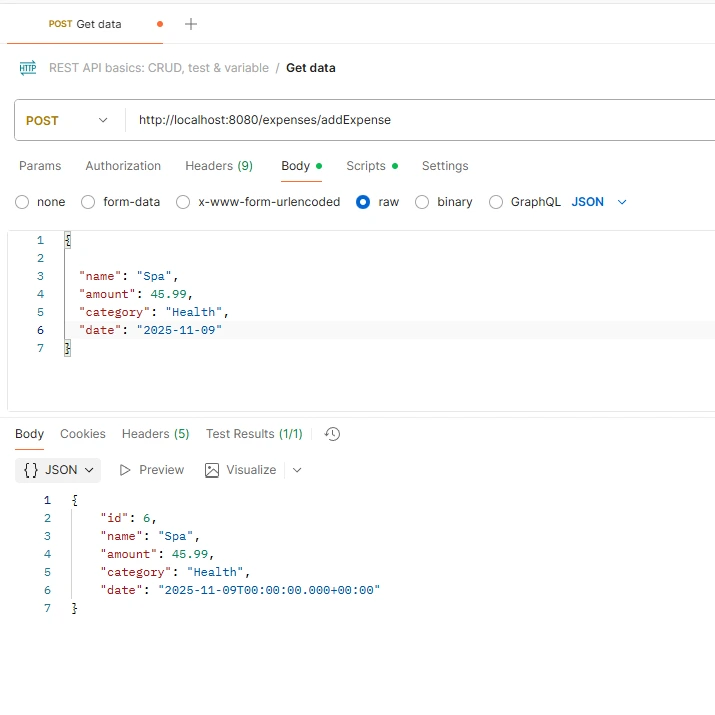Select the none body type radio
715x715 pixels.
click(x=23, y=202)
